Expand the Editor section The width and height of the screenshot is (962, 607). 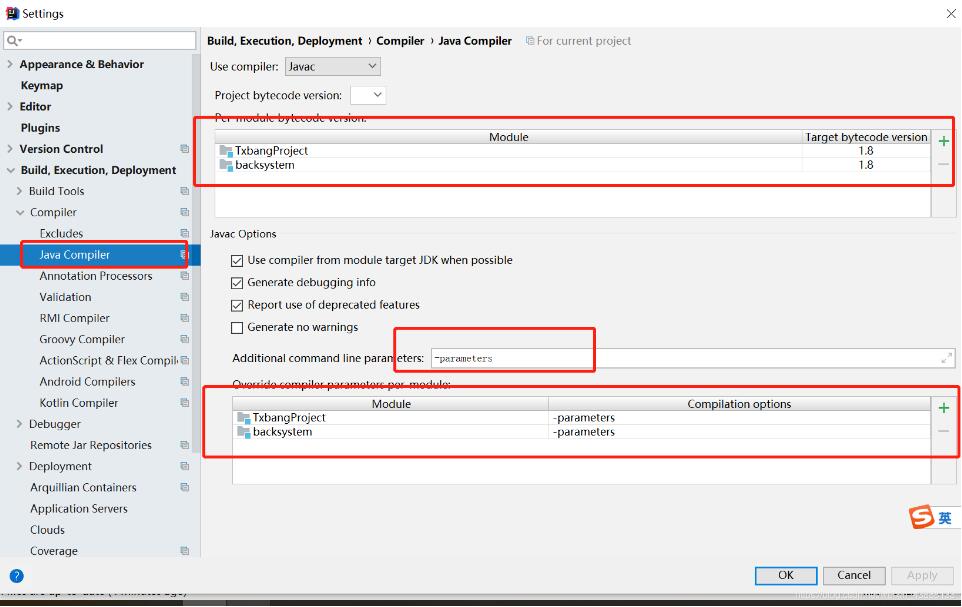(x=10, y=106)
